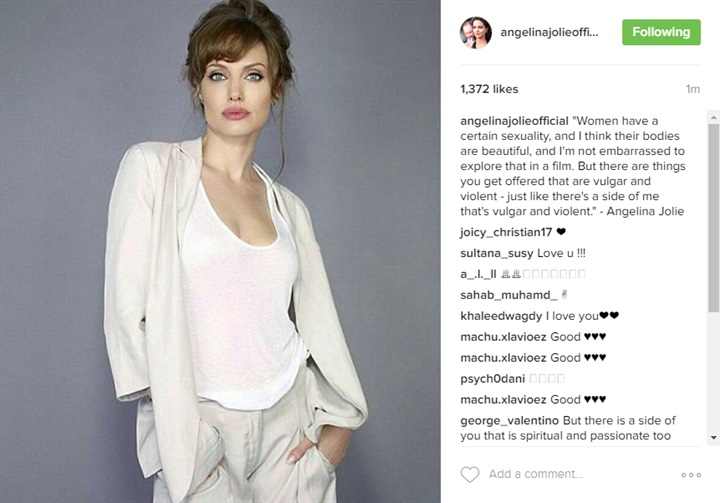Click the heart like icon

(470, 474)
